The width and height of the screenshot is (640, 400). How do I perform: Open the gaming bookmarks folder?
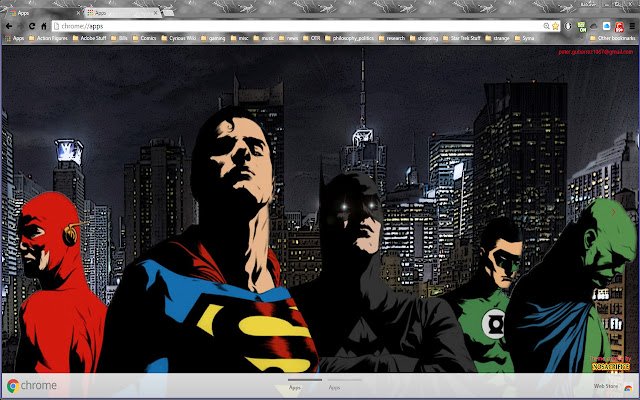click(213, 38)
